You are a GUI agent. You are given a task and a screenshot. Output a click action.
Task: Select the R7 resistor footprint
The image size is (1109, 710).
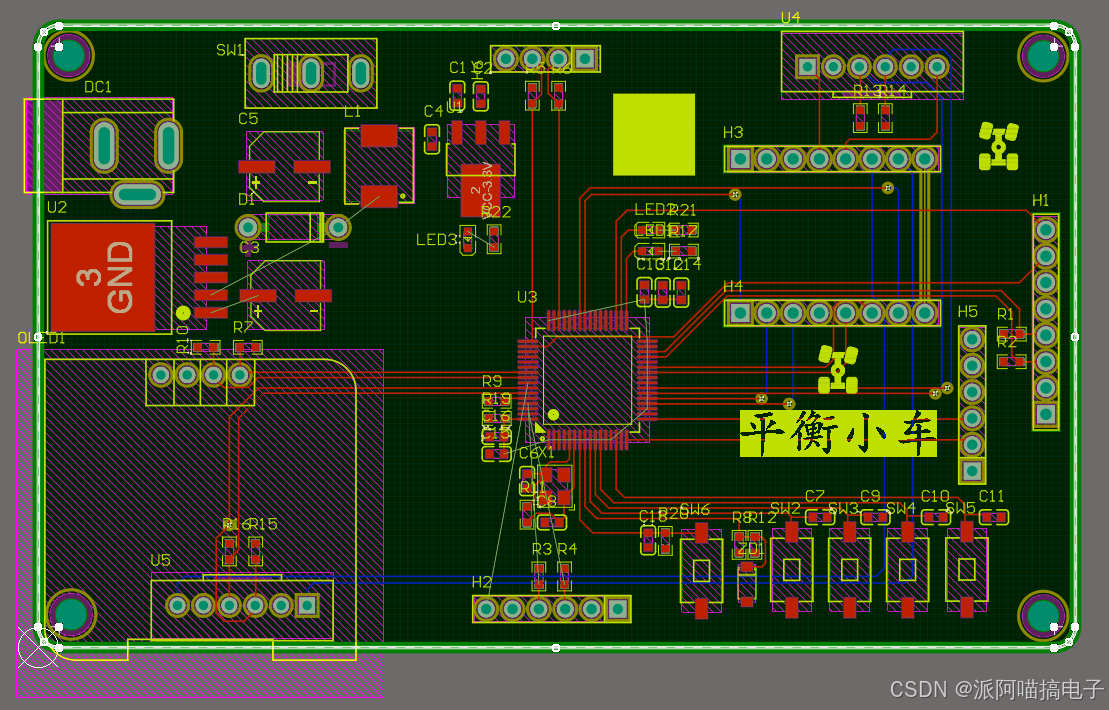coord(248,347)
